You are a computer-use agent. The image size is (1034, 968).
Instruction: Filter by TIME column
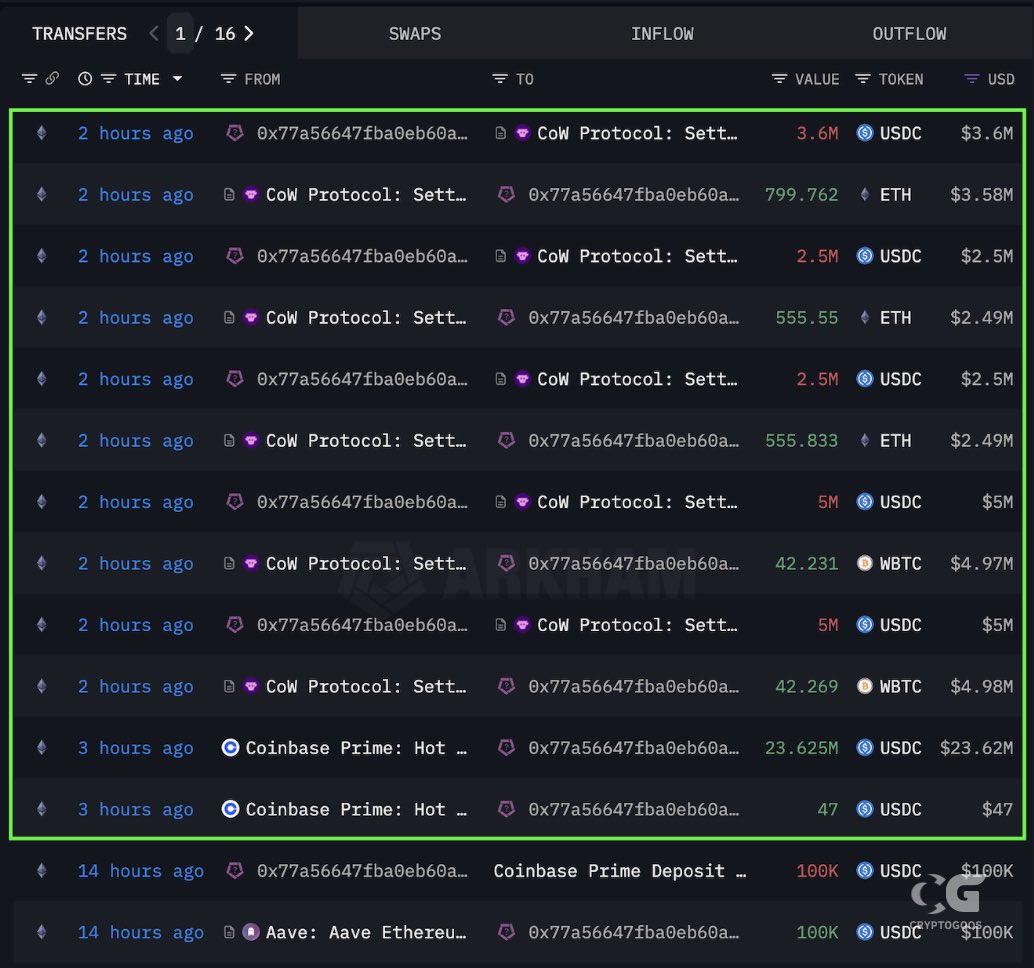click(x=108, y=79)
